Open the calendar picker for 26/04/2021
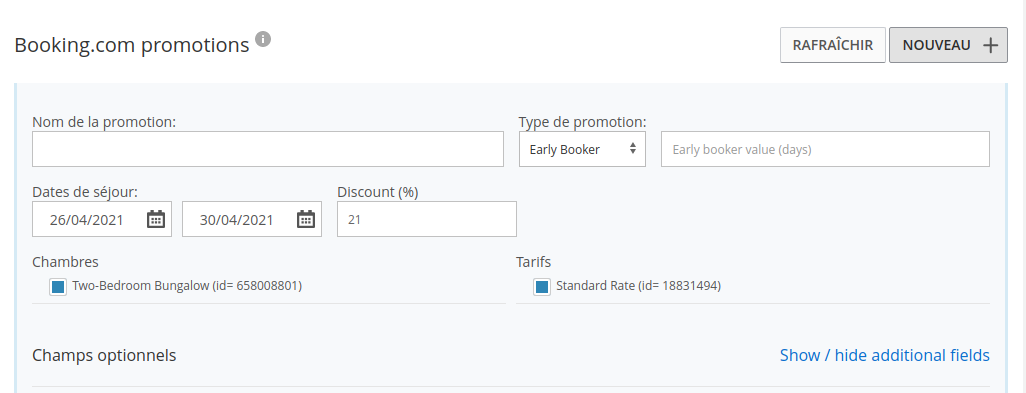1026x393 pixels. point(156,219)
